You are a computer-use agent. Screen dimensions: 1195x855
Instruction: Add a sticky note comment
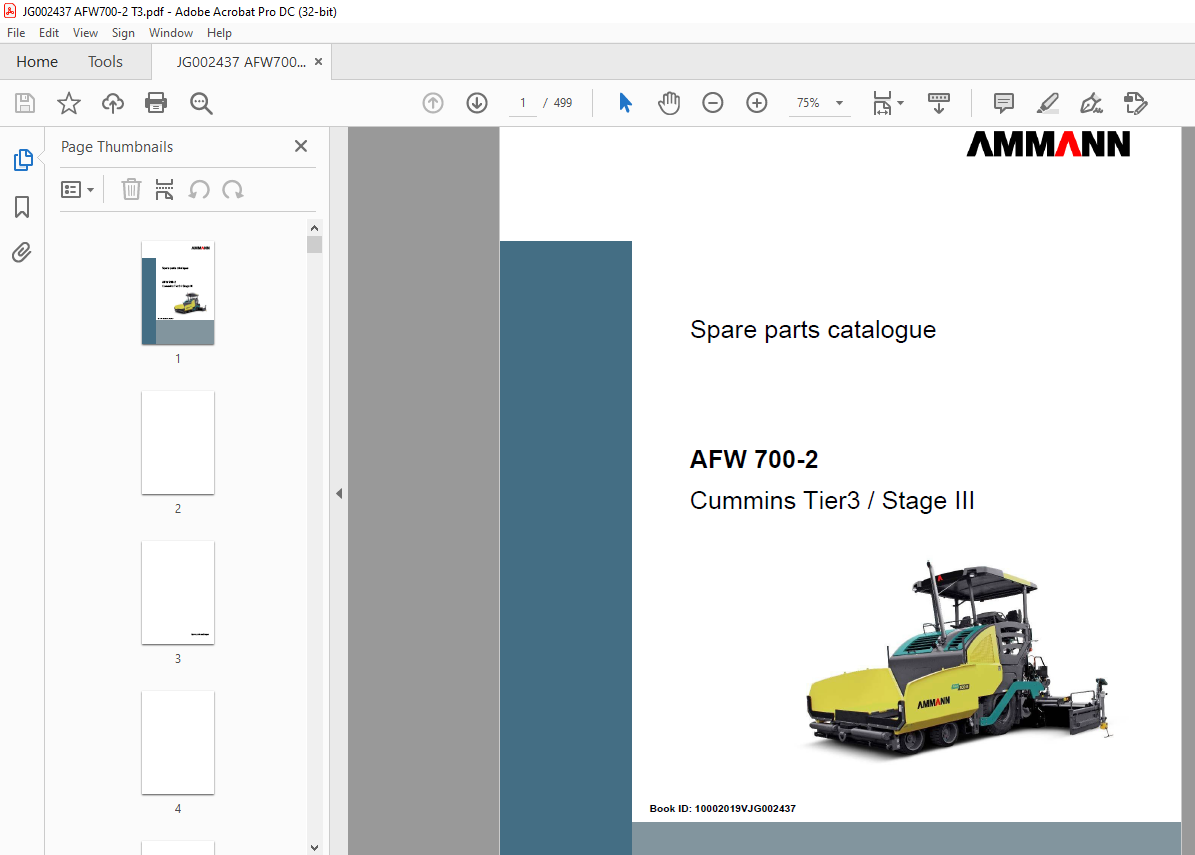1004,103
